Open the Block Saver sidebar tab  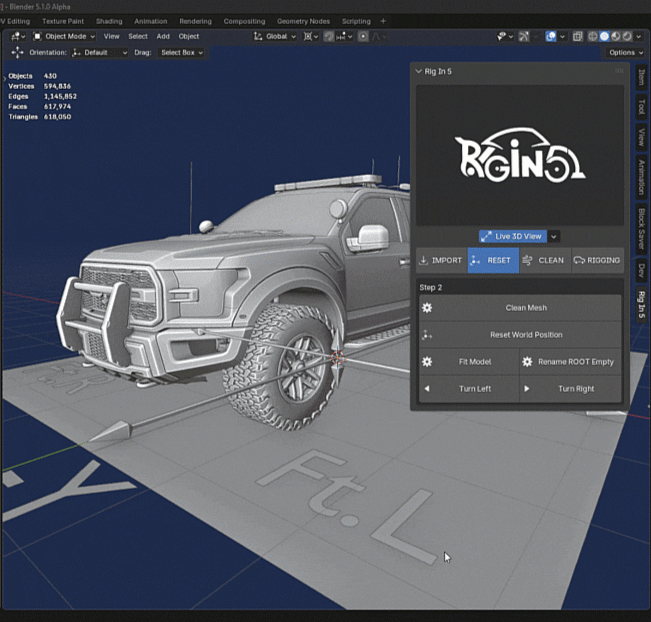point(641,229)
